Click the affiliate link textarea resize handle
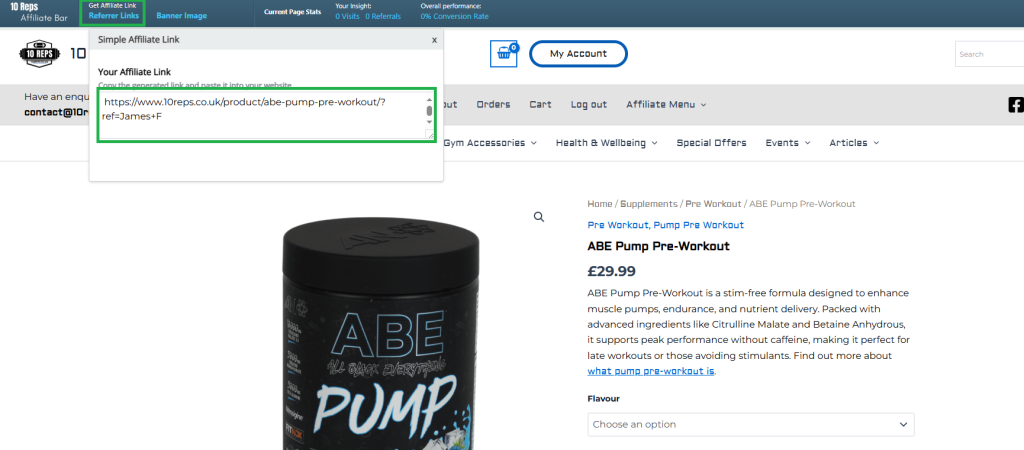This screenshot has width=1024, height=450. point(429,135)
